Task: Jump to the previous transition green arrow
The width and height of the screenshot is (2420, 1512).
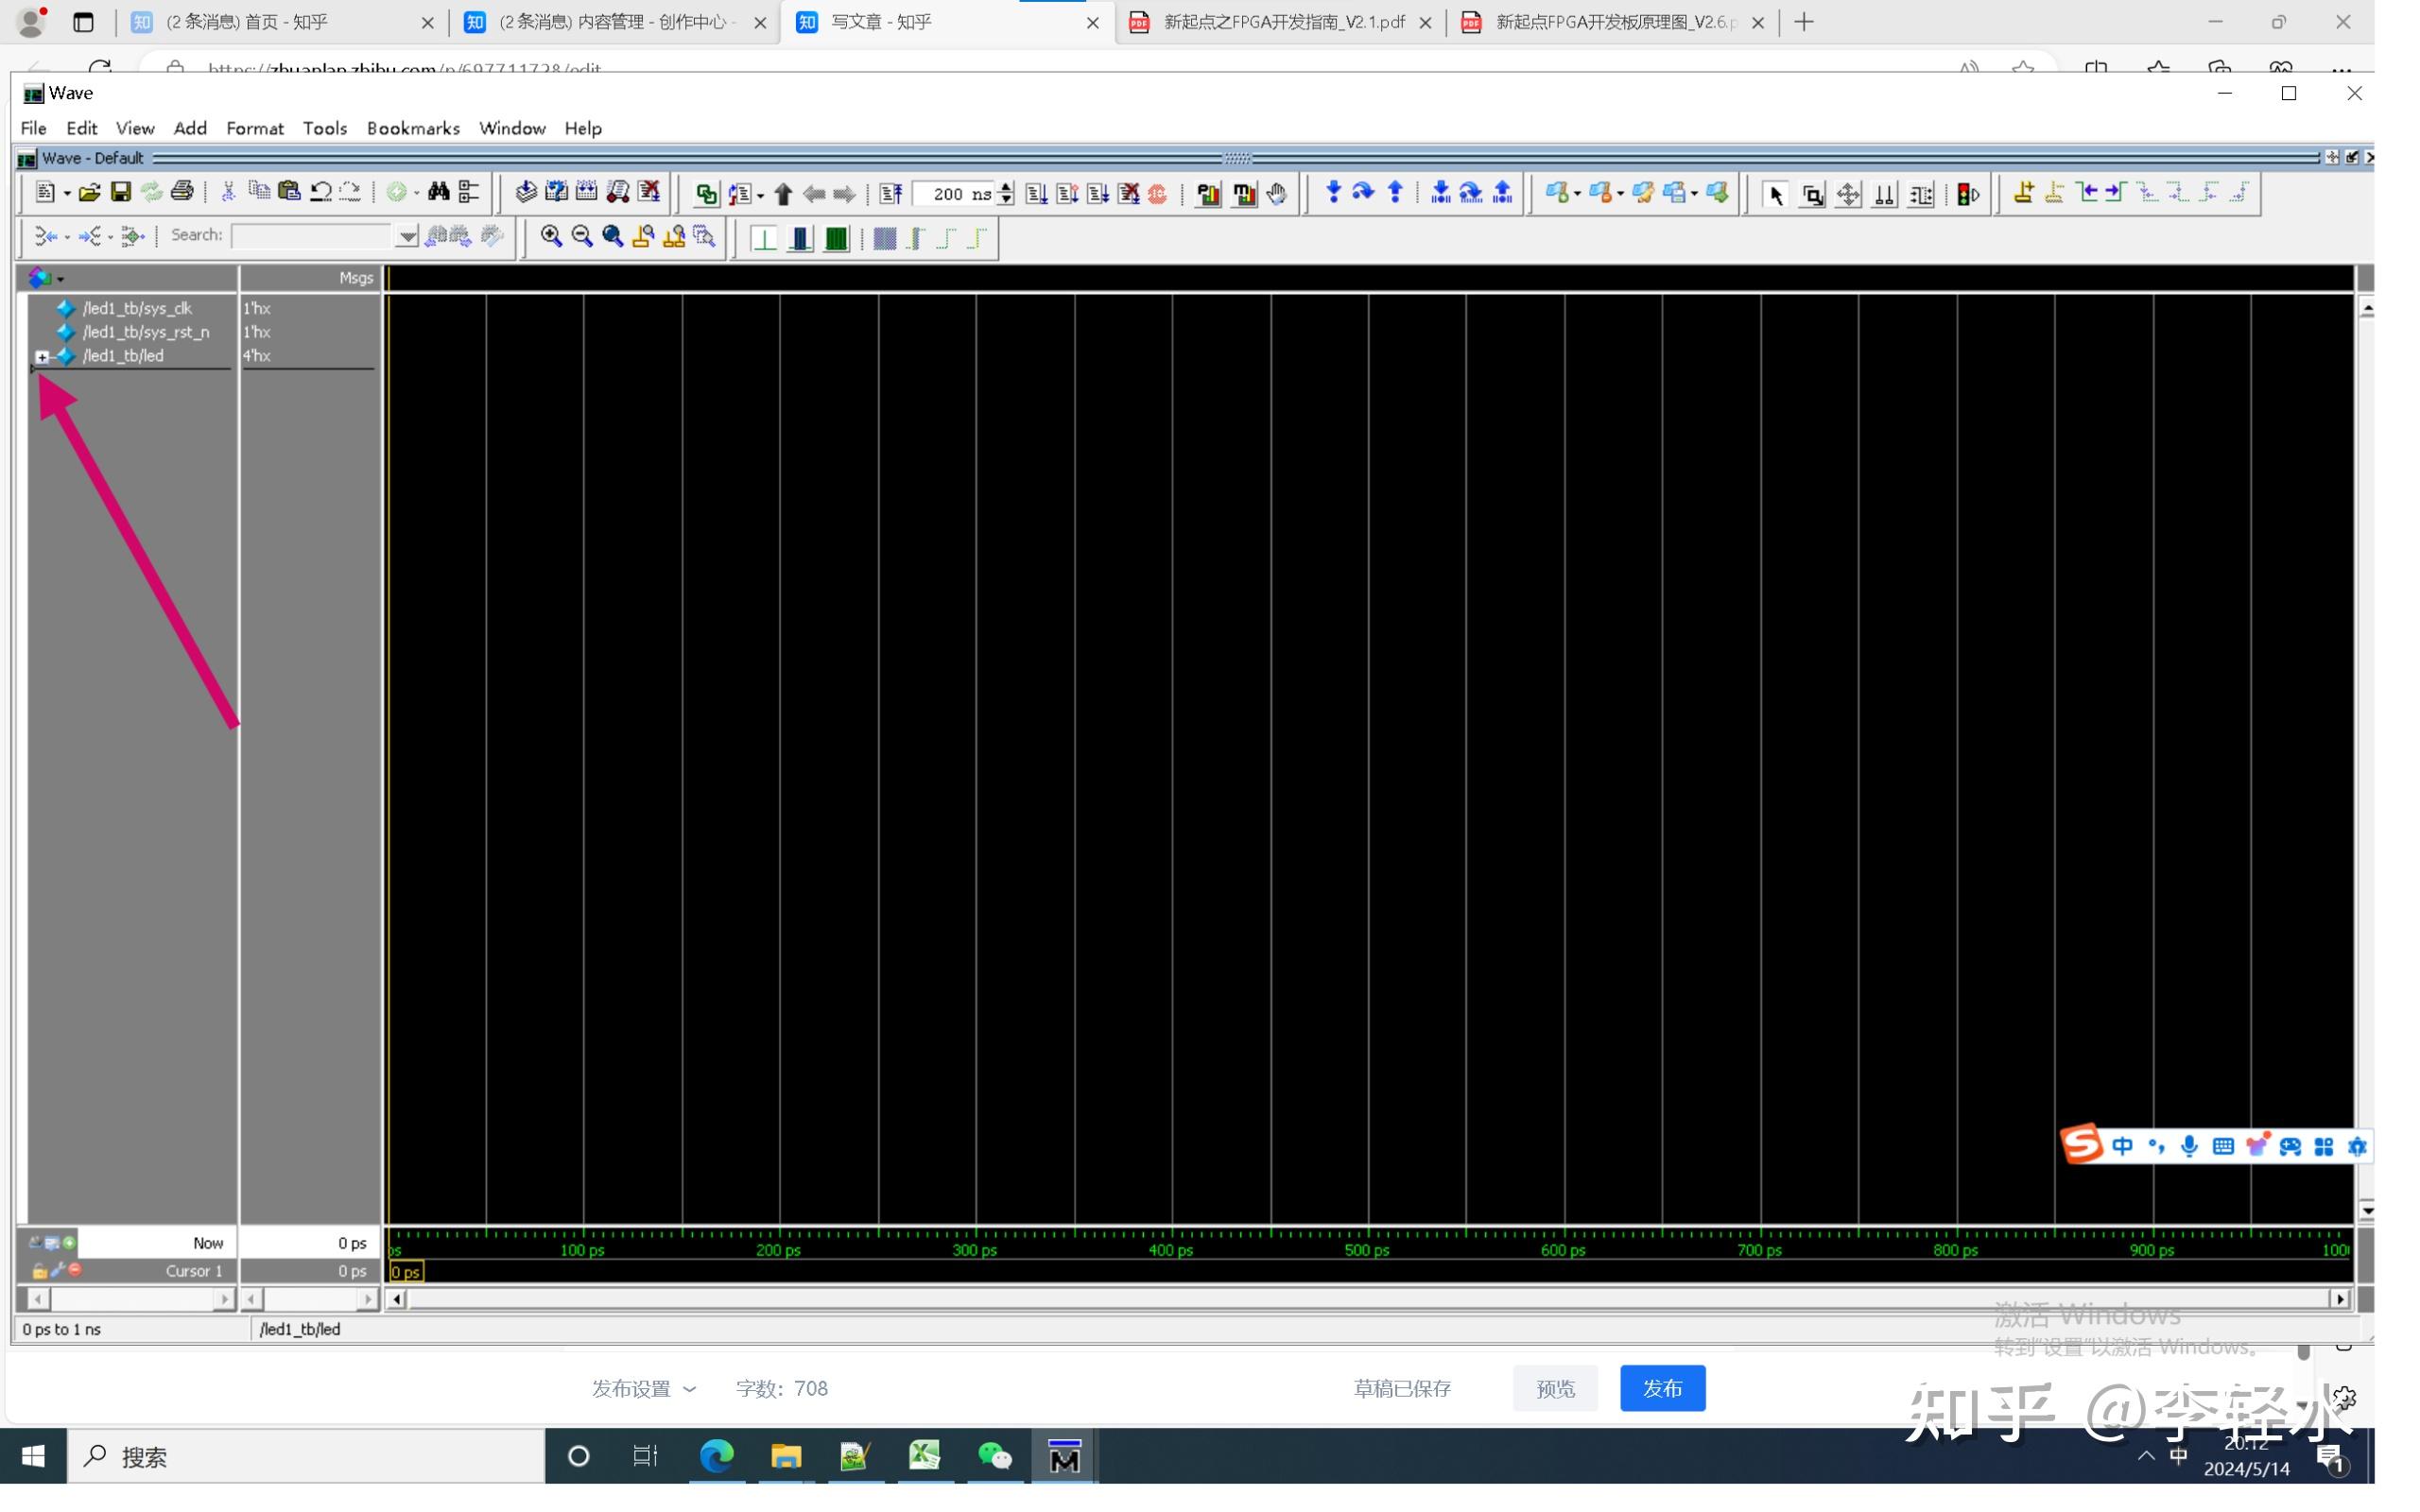Action: coord(2087,193)
